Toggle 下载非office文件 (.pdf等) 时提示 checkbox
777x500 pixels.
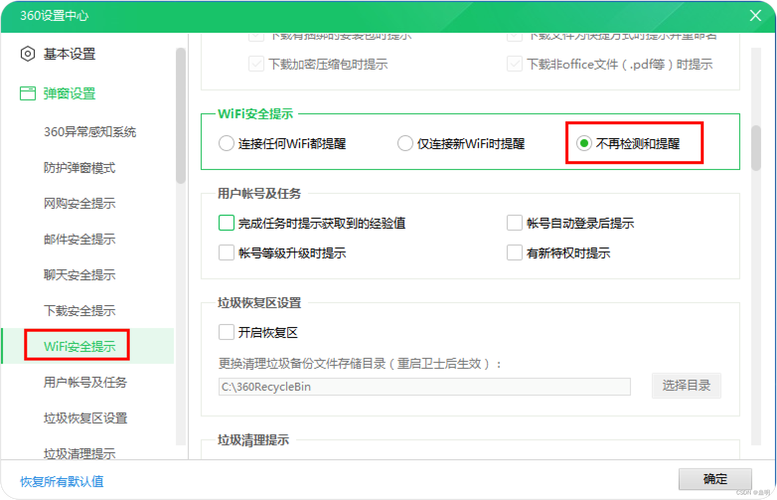514,64
